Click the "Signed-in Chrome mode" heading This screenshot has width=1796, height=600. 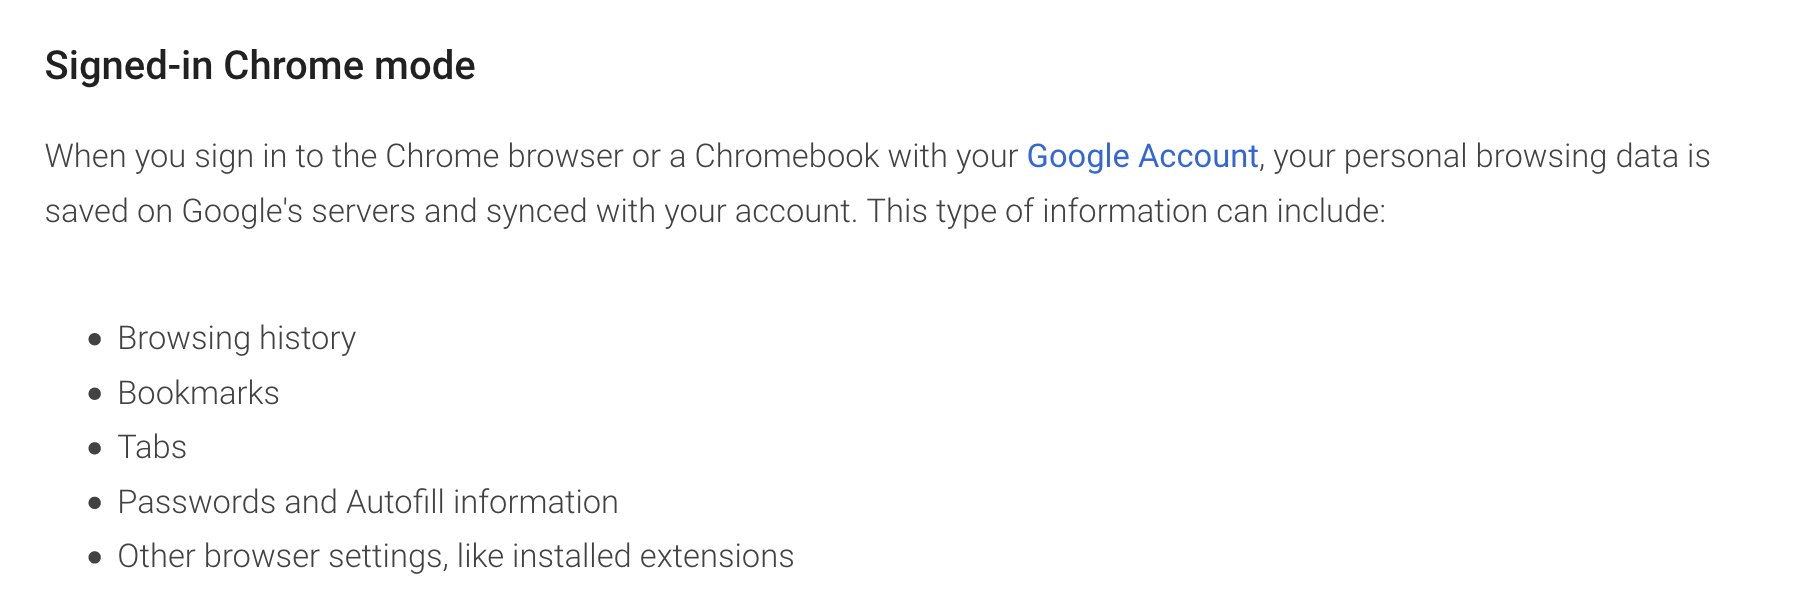[x=260, y=66]
